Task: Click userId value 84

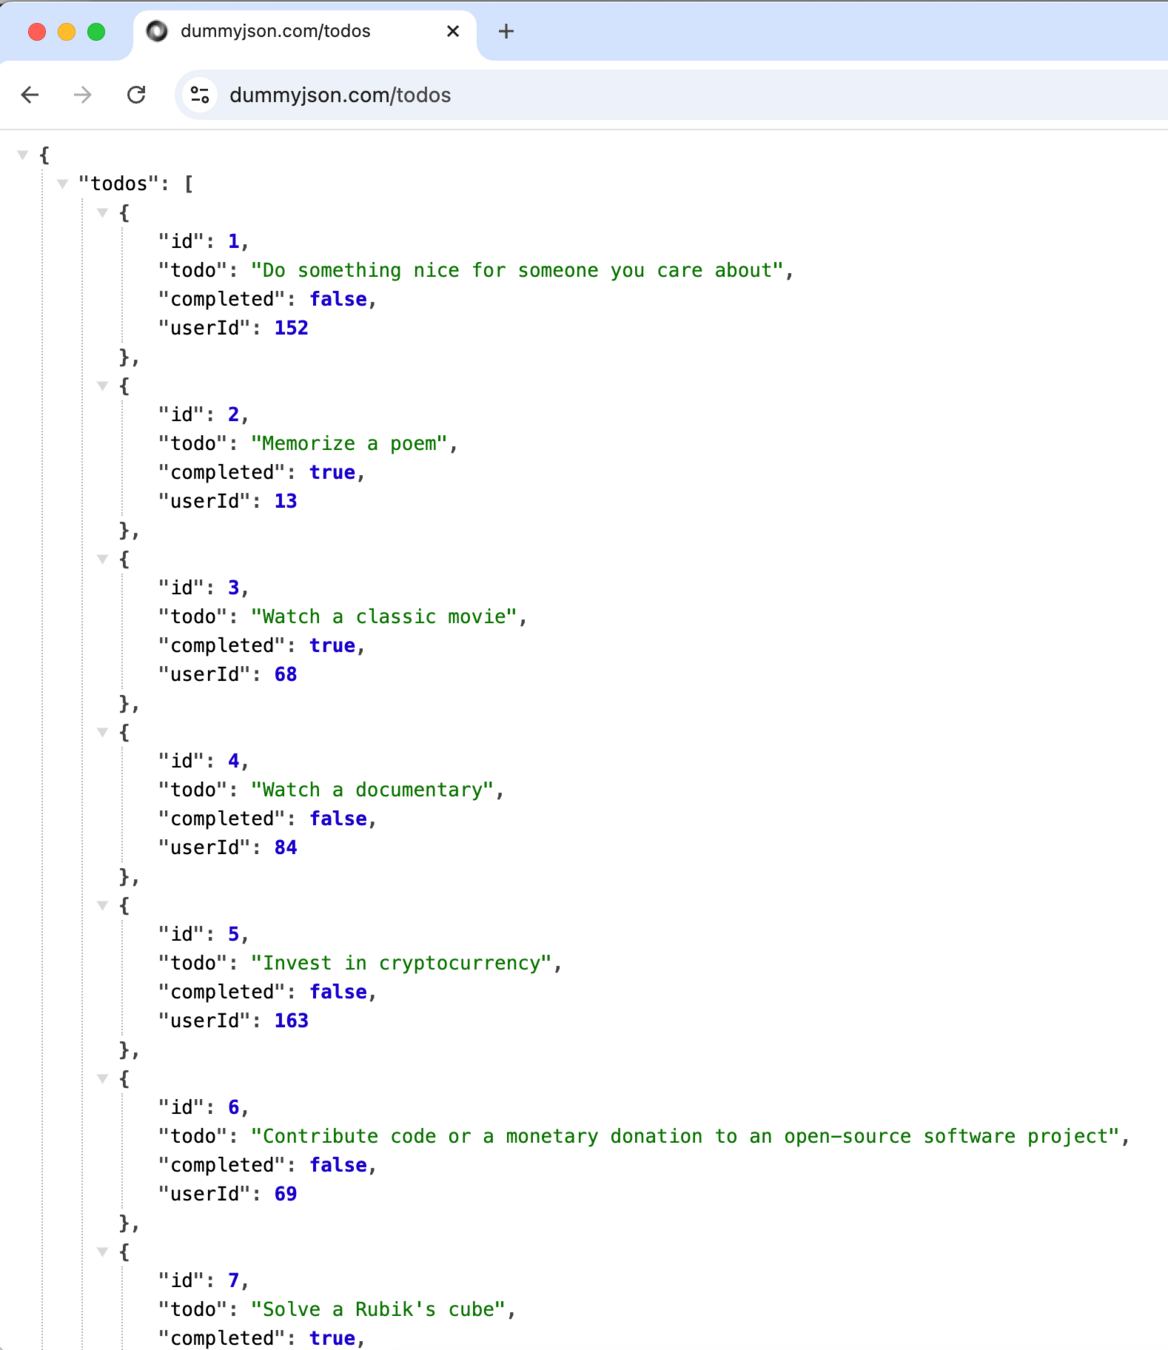Action: click(x=286, y=847)
